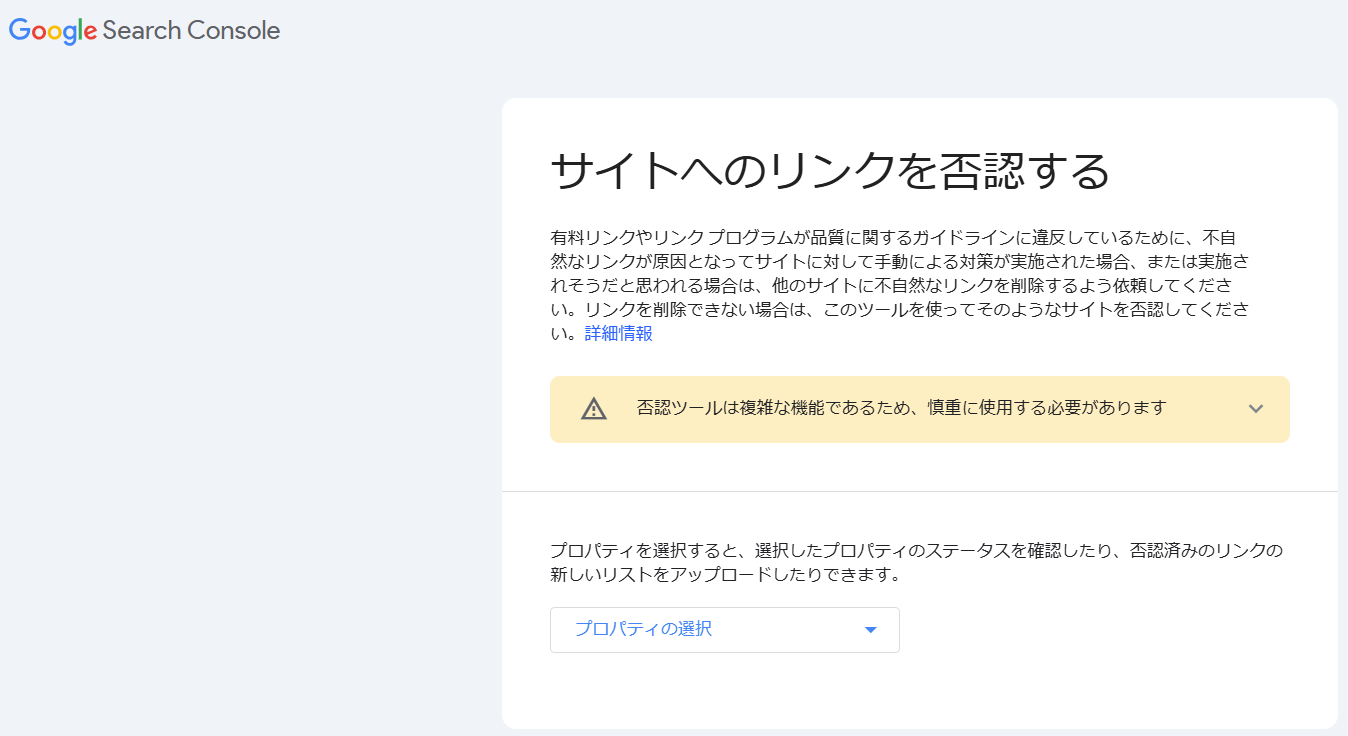
Task: Expand the yellow warning banner chevron
Action: (1256, 409)
